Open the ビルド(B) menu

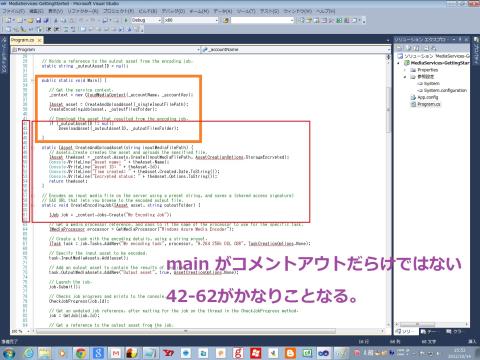148,11
